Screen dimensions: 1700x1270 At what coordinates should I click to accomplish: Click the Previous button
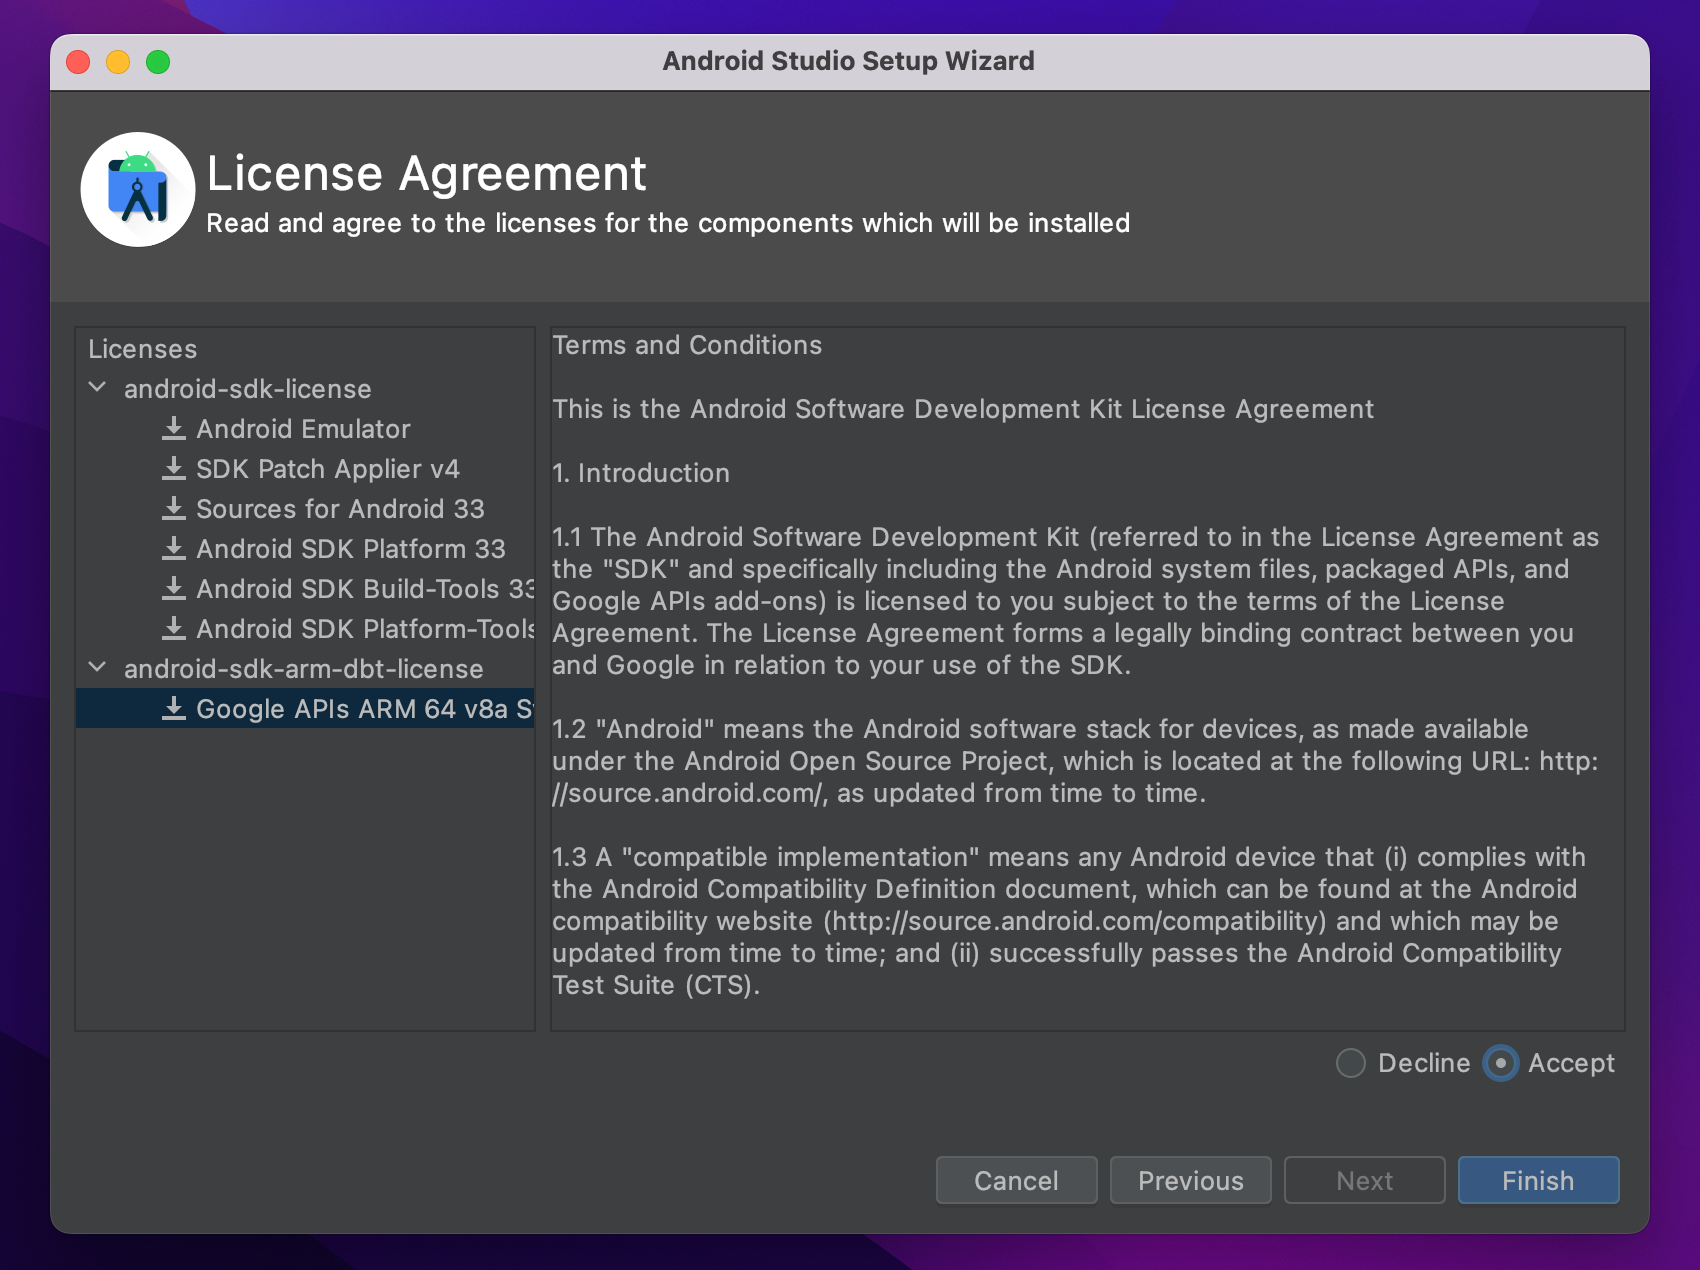tap(1191, 1180)
